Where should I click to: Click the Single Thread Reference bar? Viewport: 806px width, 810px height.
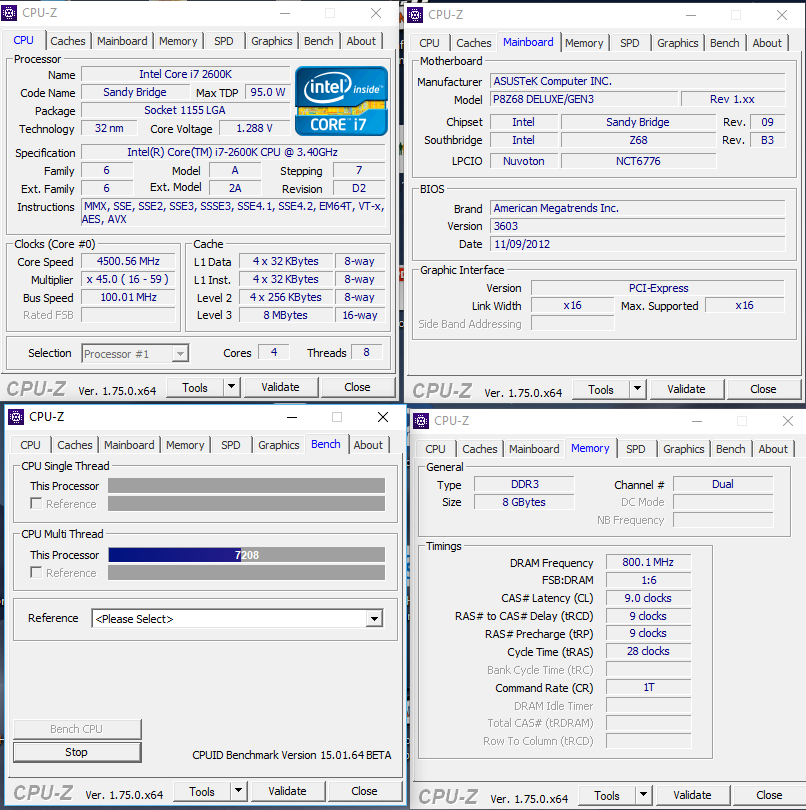point(246,504)
